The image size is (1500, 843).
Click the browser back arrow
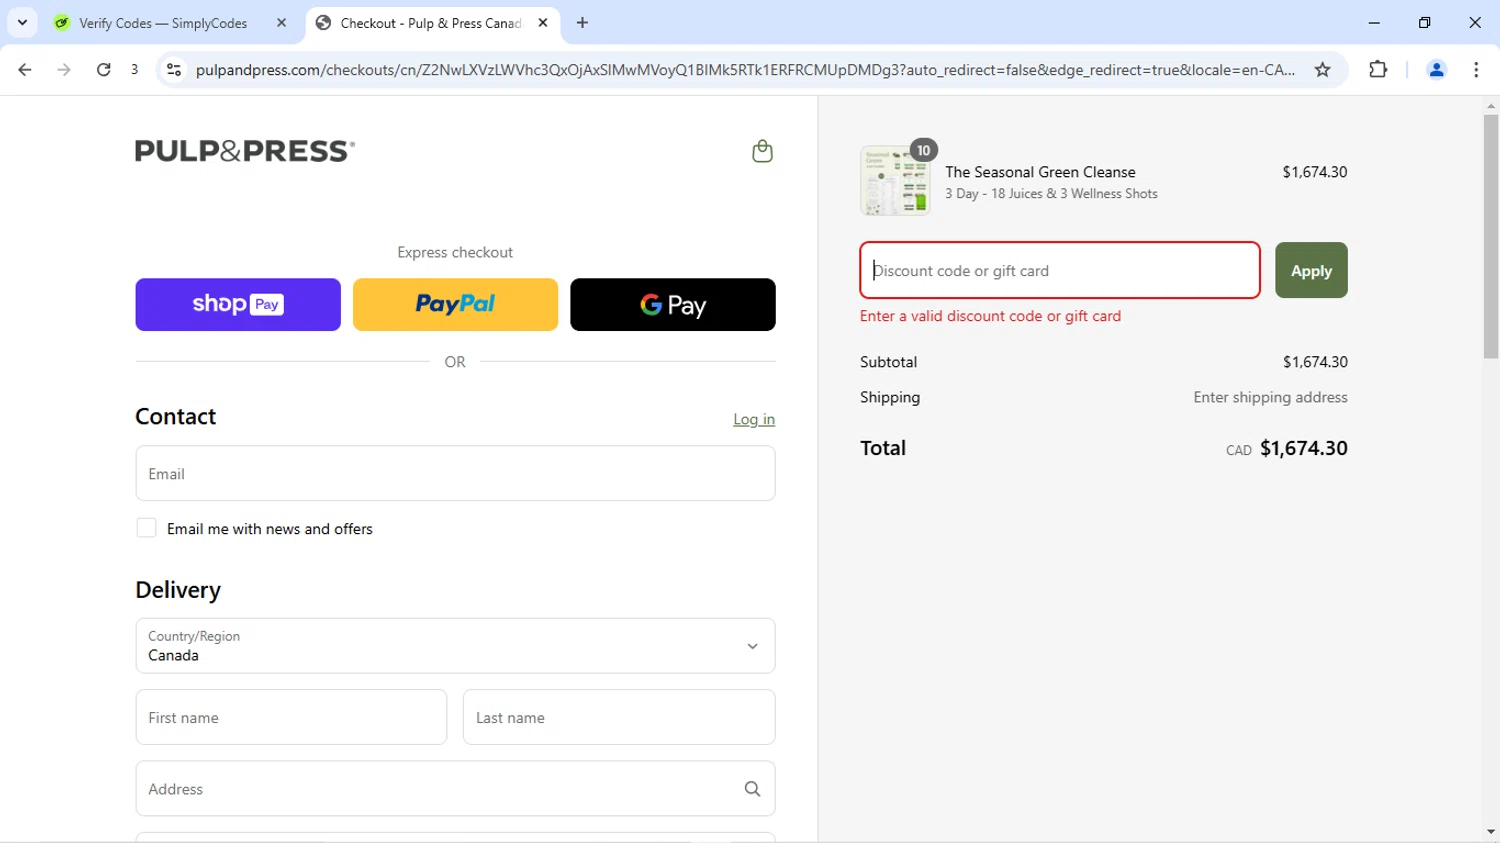25,69
